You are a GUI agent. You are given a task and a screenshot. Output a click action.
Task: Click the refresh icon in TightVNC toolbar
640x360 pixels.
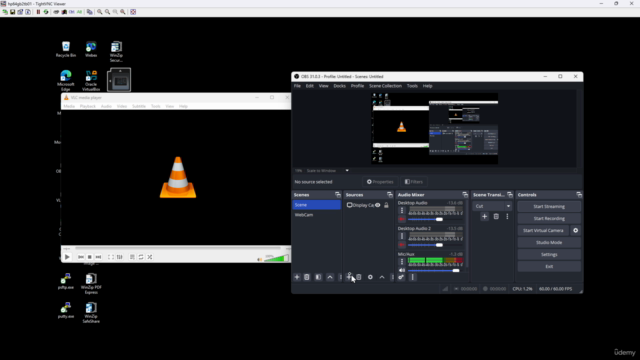(46, 12)
